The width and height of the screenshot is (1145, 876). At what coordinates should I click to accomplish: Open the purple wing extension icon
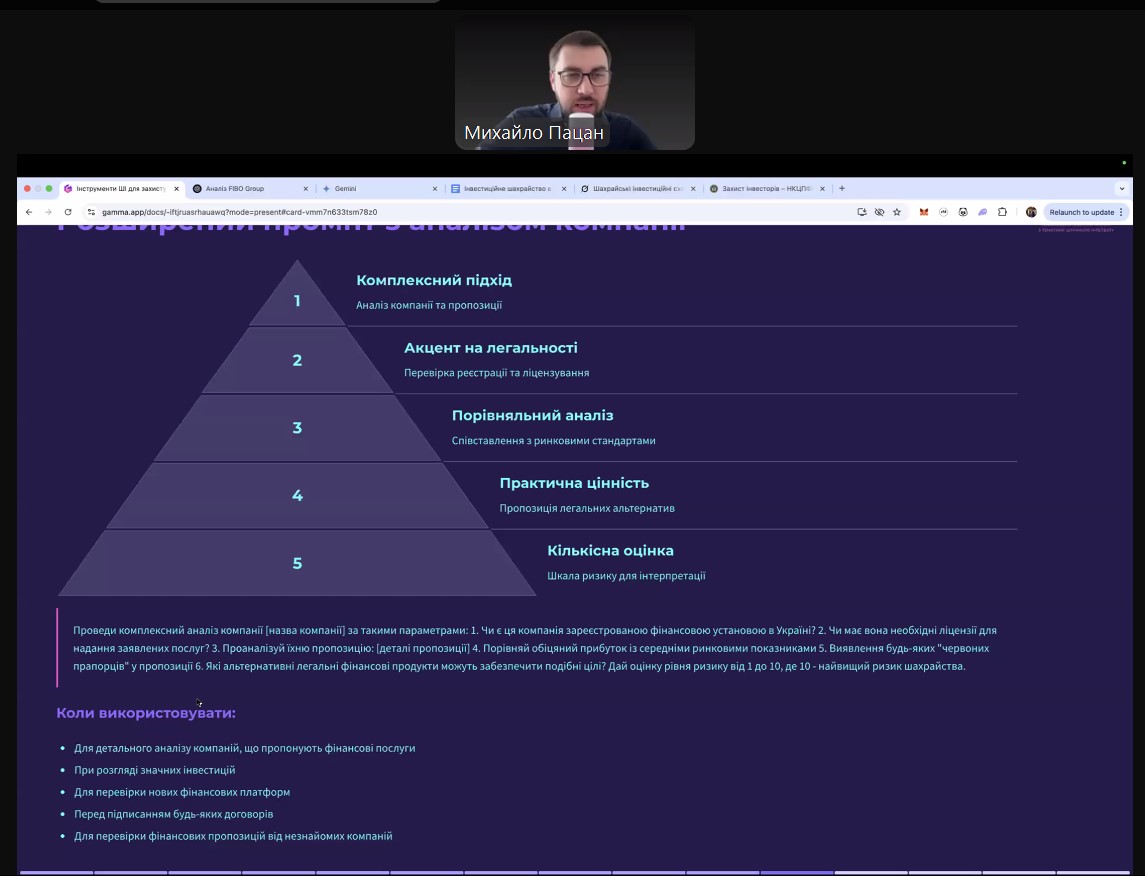tap(983, 212)
